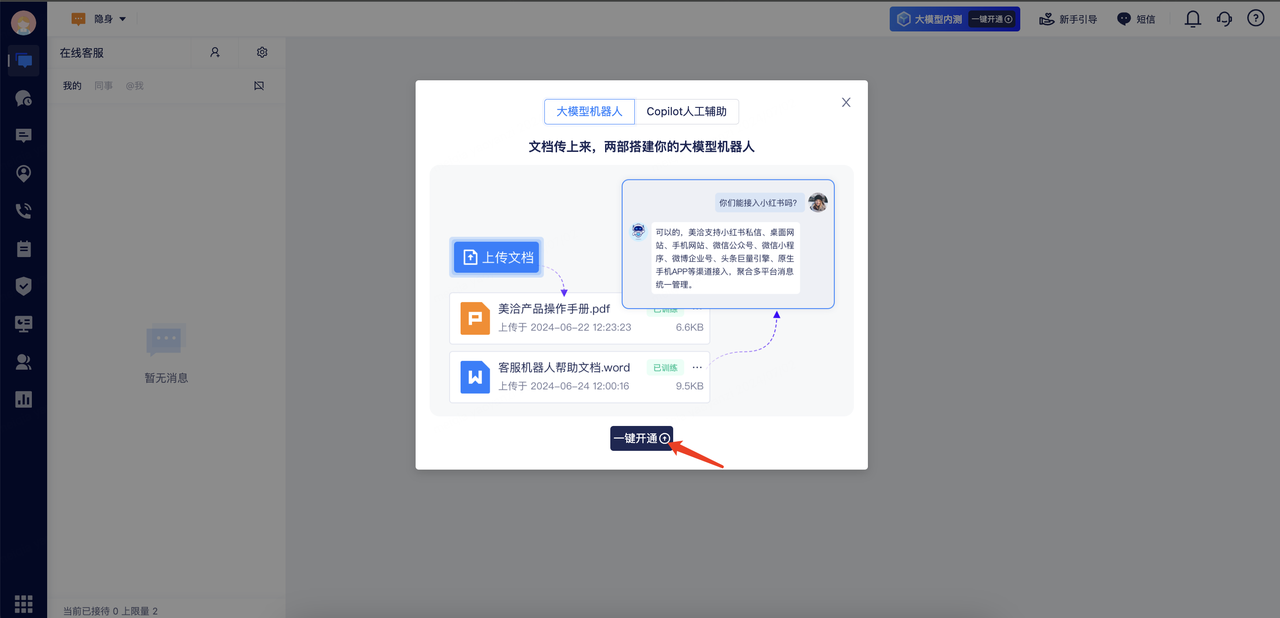Click the 客服机器人帮助文档.word file name
Screen dimensions: 1280x618
click(x=564, y=367)
